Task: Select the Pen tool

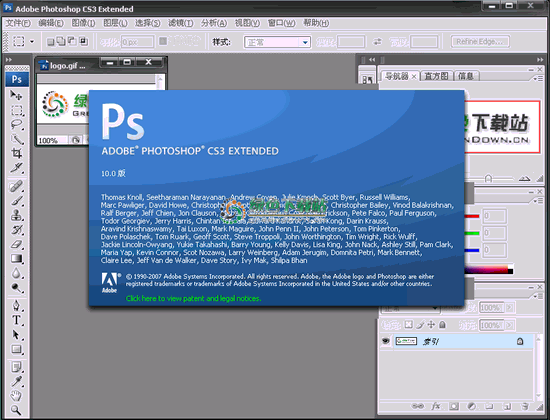Action: tap(16, 306)
